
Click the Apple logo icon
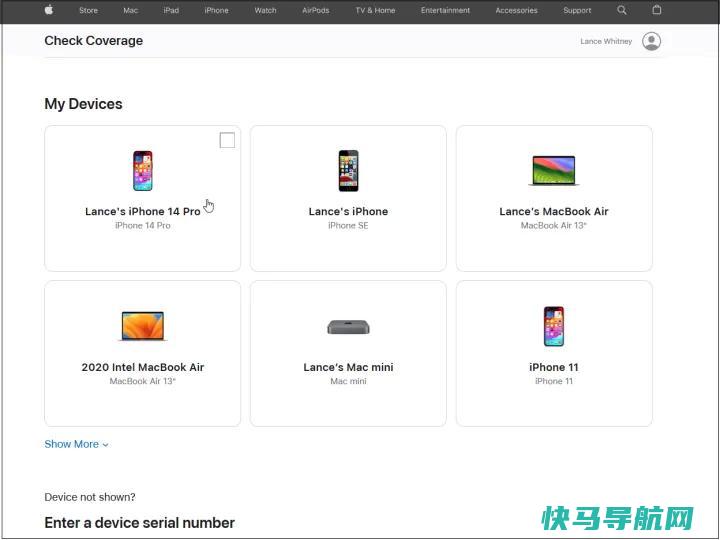(x=49, y=10)
